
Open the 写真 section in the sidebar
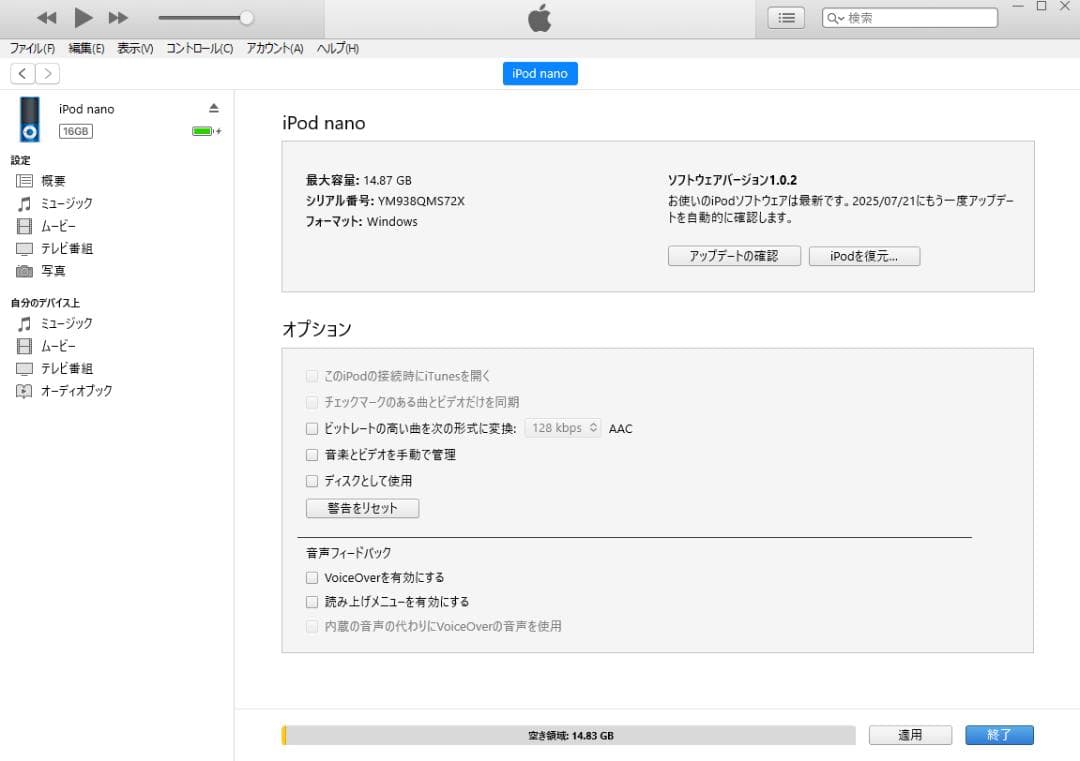coord(23,270)
